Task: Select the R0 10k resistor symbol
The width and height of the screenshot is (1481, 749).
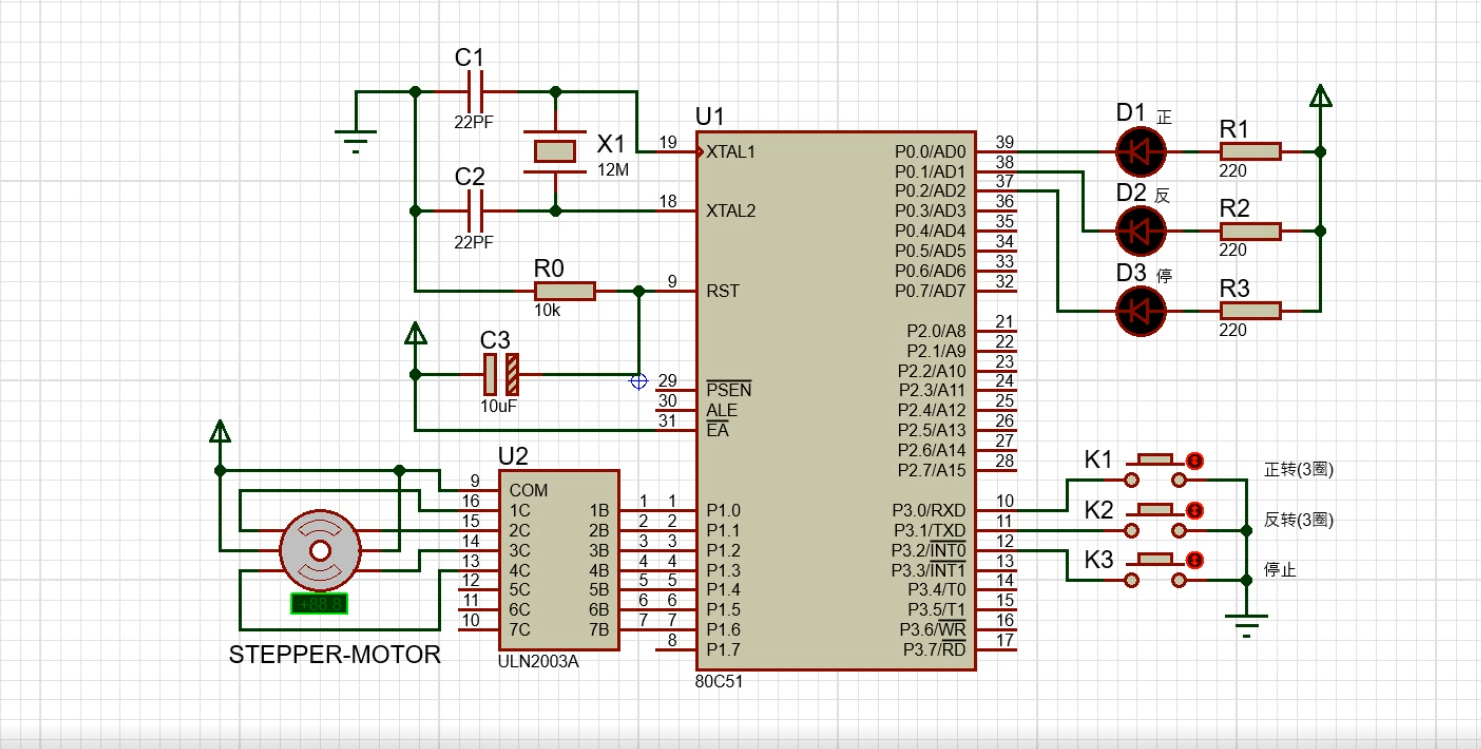Action: pos(565,291)
